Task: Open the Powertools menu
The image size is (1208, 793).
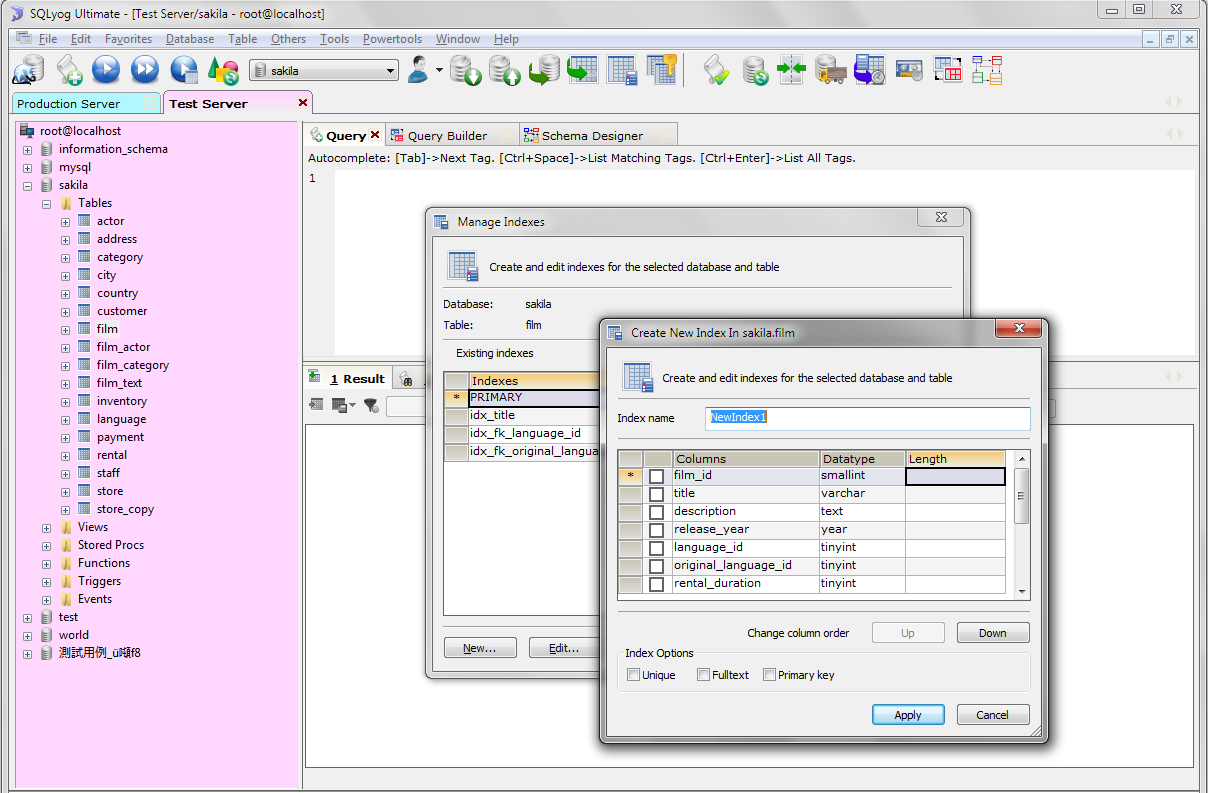Action: point(392,39)
